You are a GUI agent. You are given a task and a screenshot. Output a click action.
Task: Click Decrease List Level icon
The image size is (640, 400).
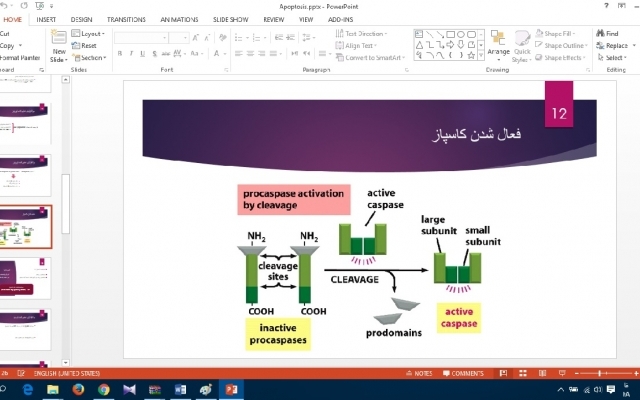pos(279,38)
